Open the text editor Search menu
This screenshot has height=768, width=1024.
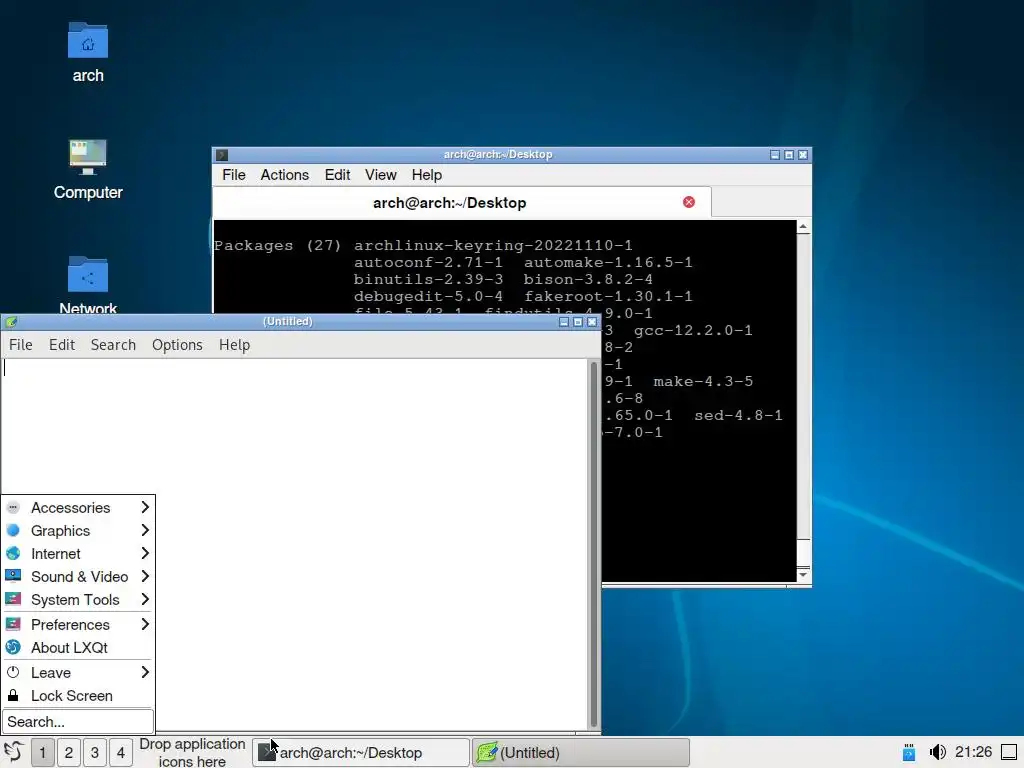point(114,345)
